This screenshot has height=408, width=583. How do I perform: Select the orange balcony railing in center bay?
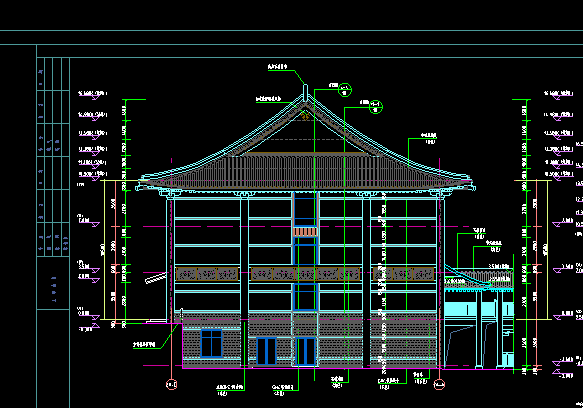(305, 232)
